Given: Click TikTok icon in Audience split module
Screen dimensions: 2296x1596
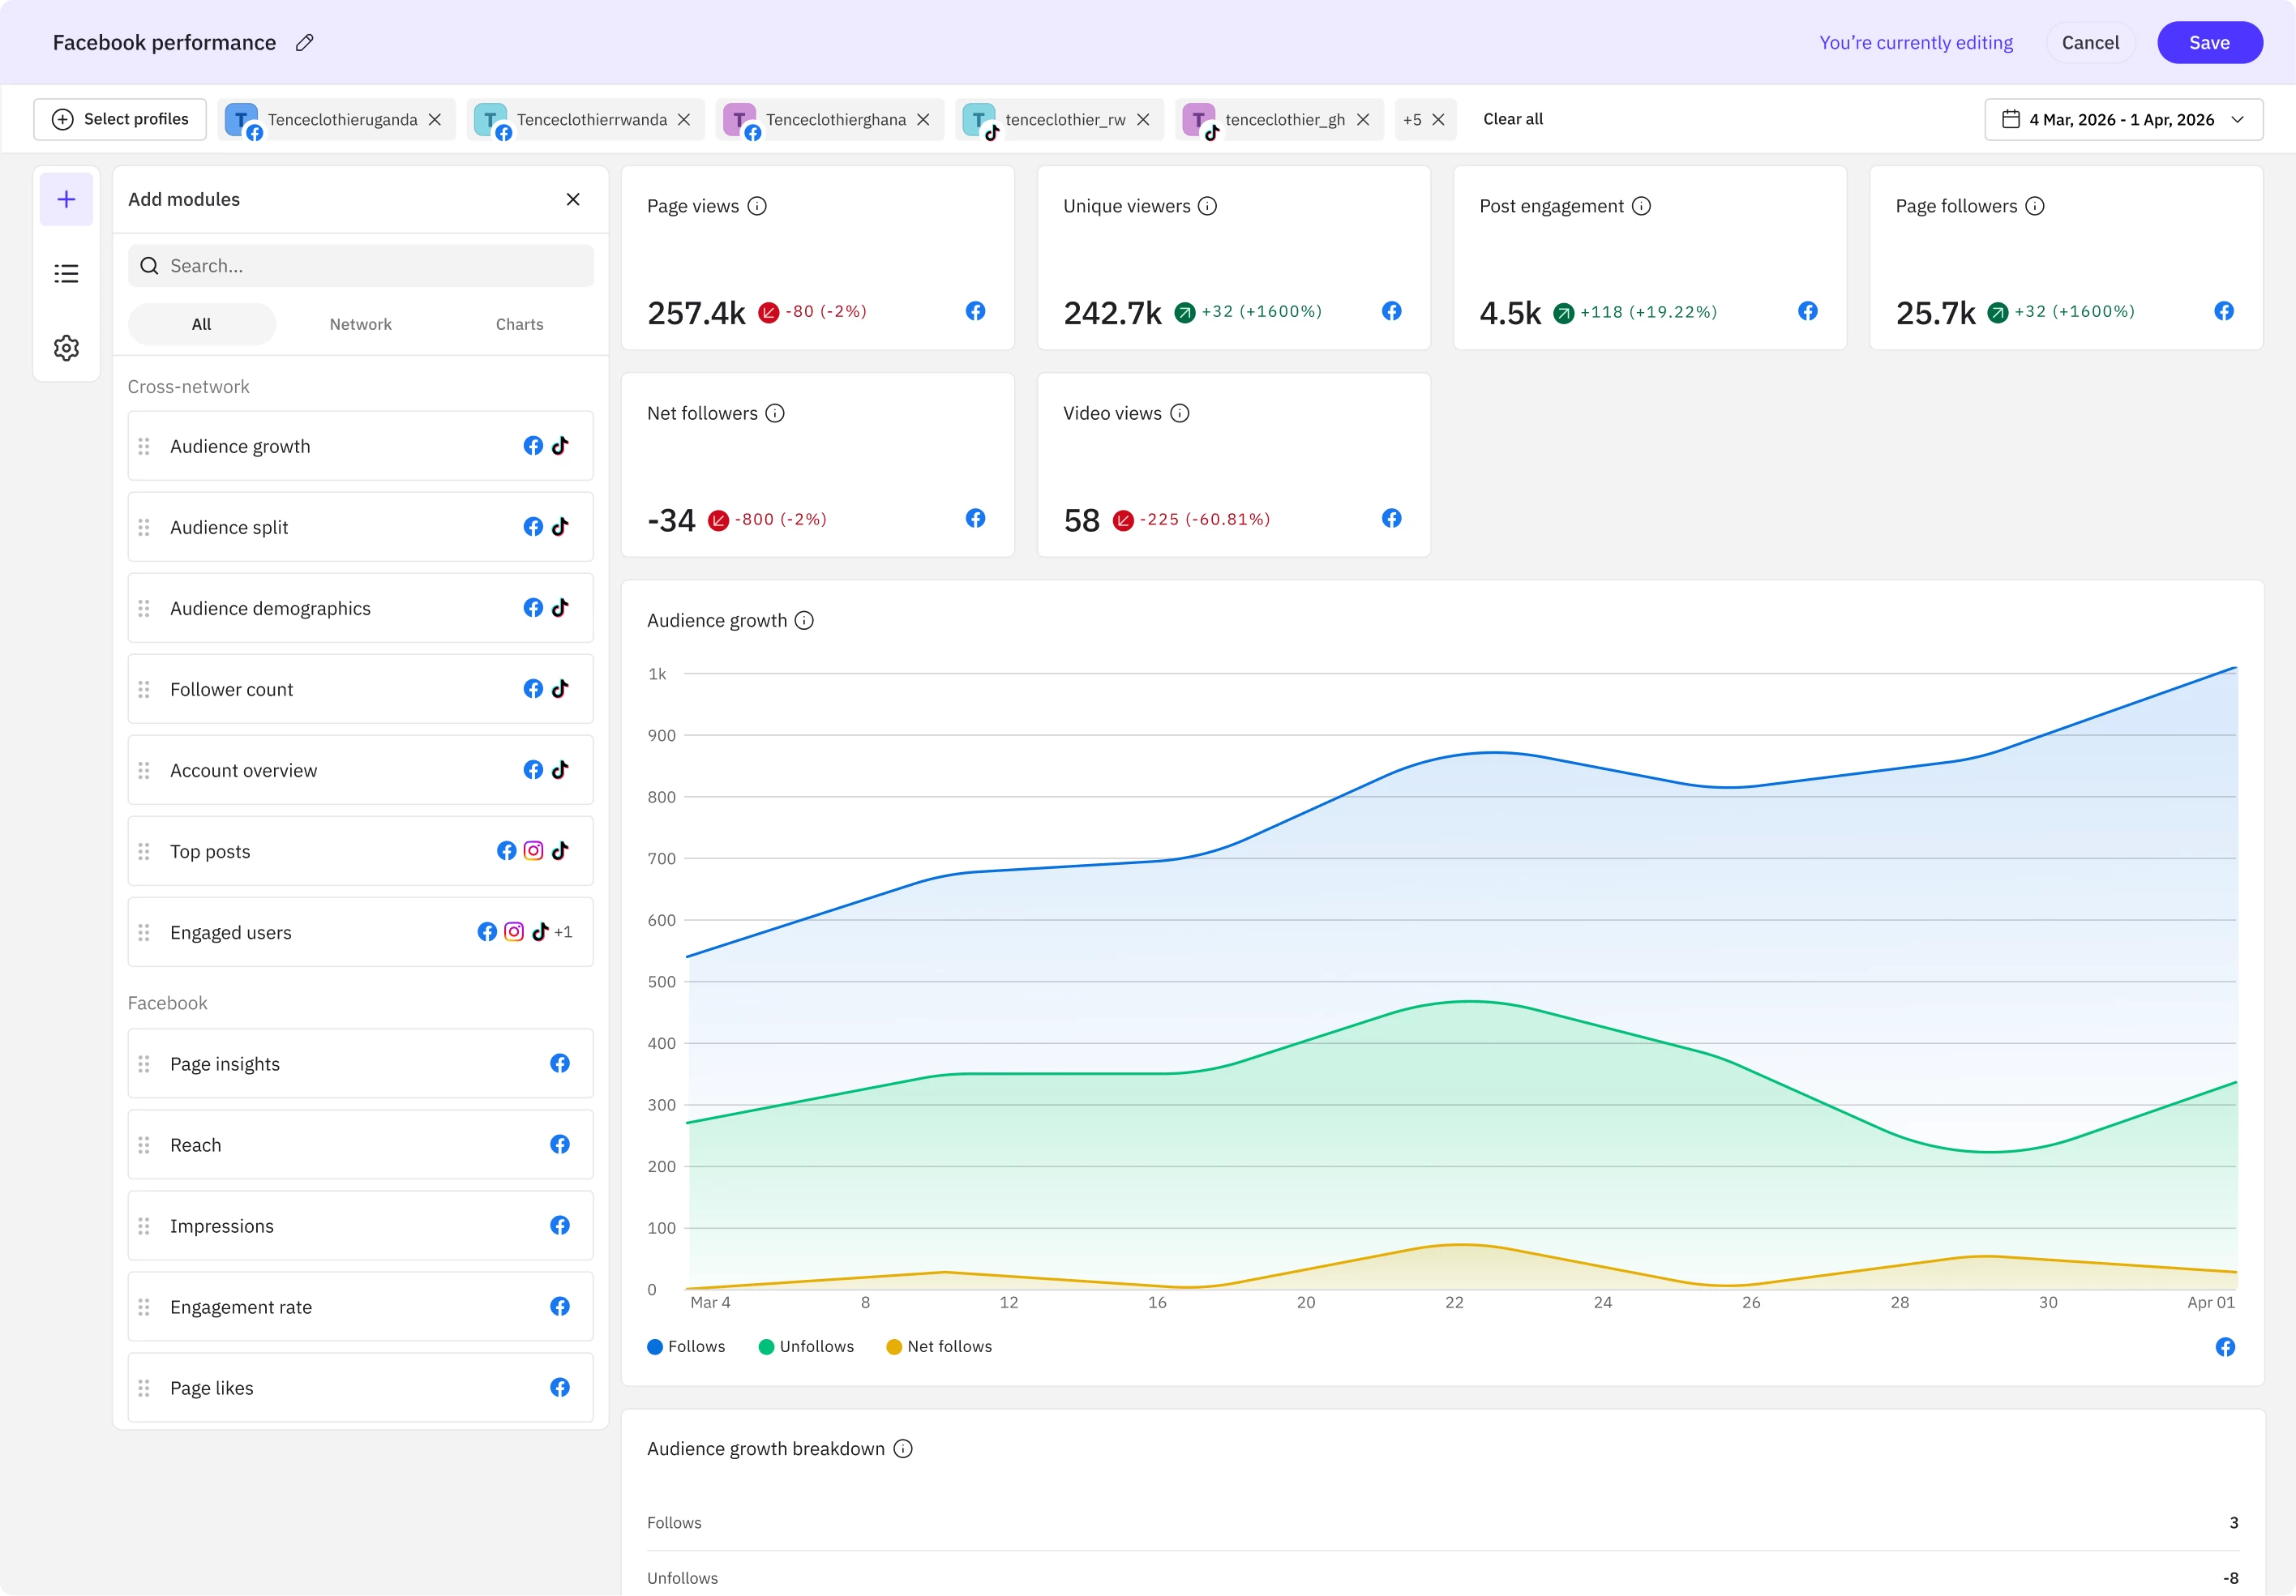Looking at the screenshot, I should tap(560, 526).
